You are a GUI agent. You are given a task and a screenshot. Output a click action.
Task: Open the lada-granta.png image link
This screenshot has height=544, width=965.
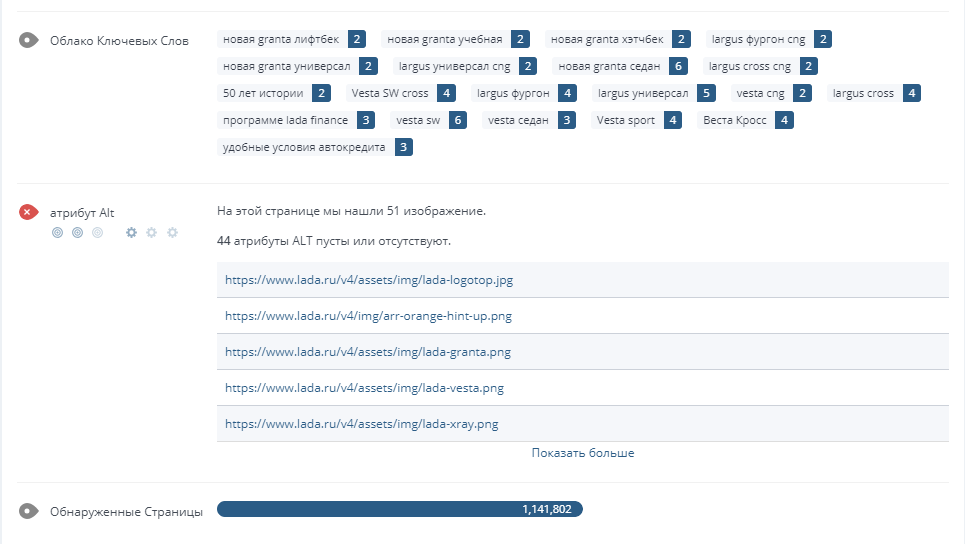(367, 352)
